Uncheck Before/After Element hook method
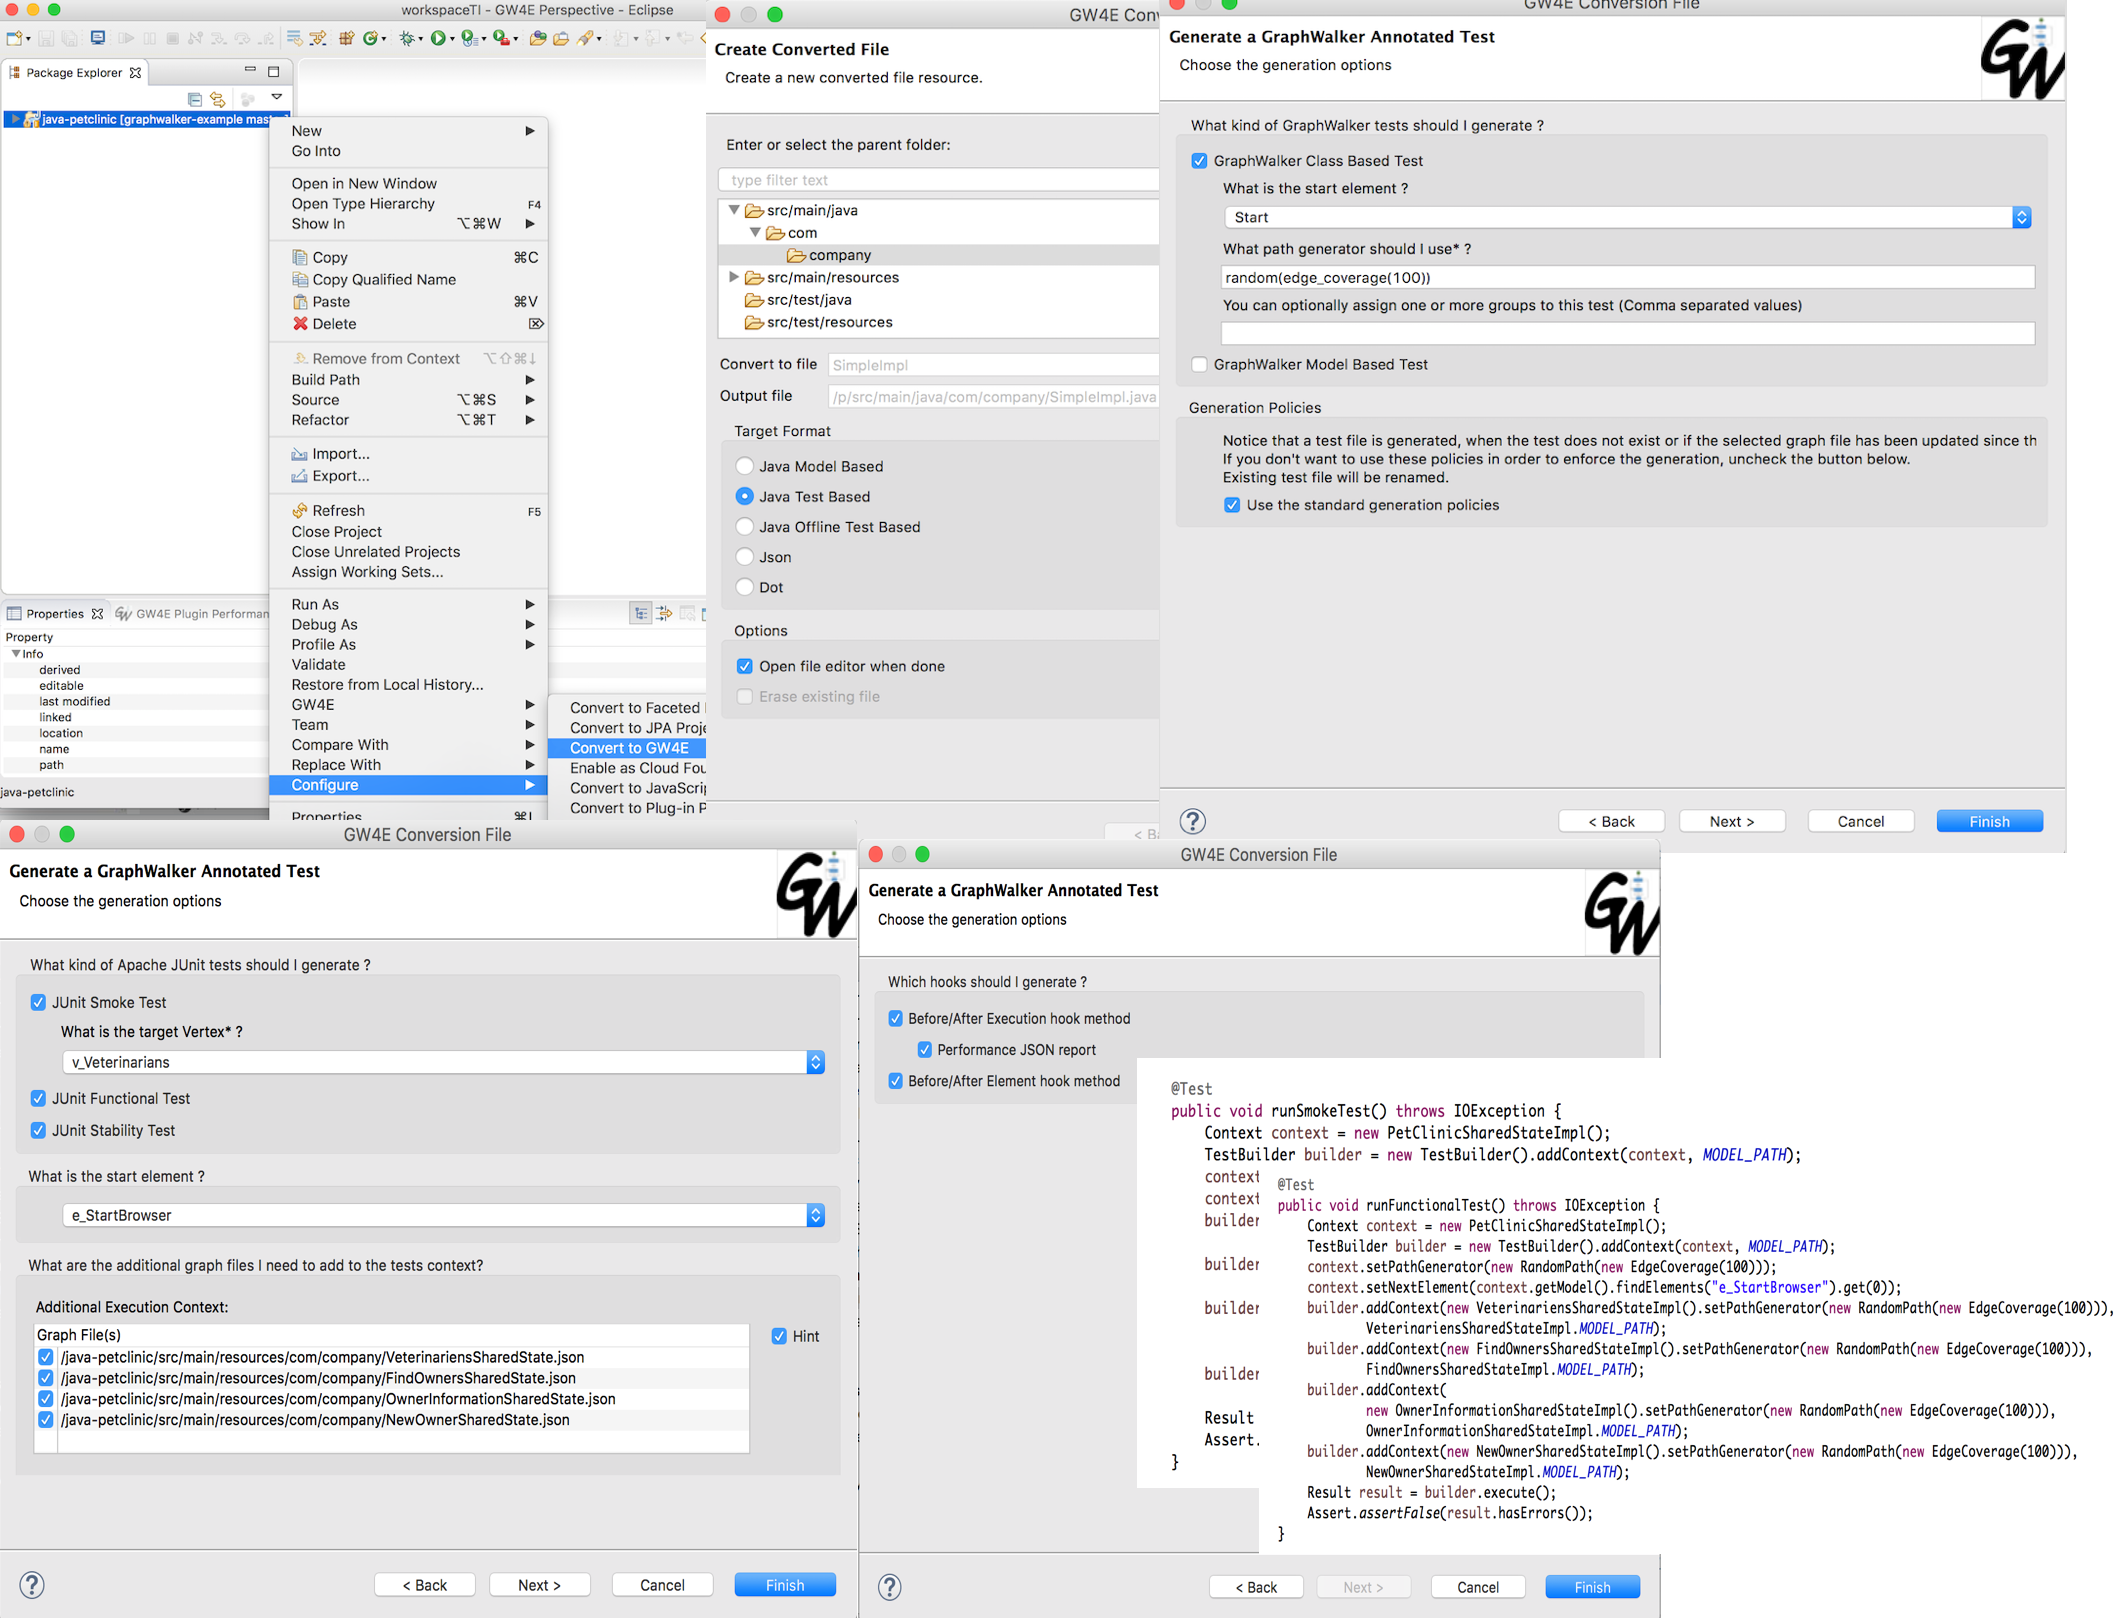 pos(895,1081)
